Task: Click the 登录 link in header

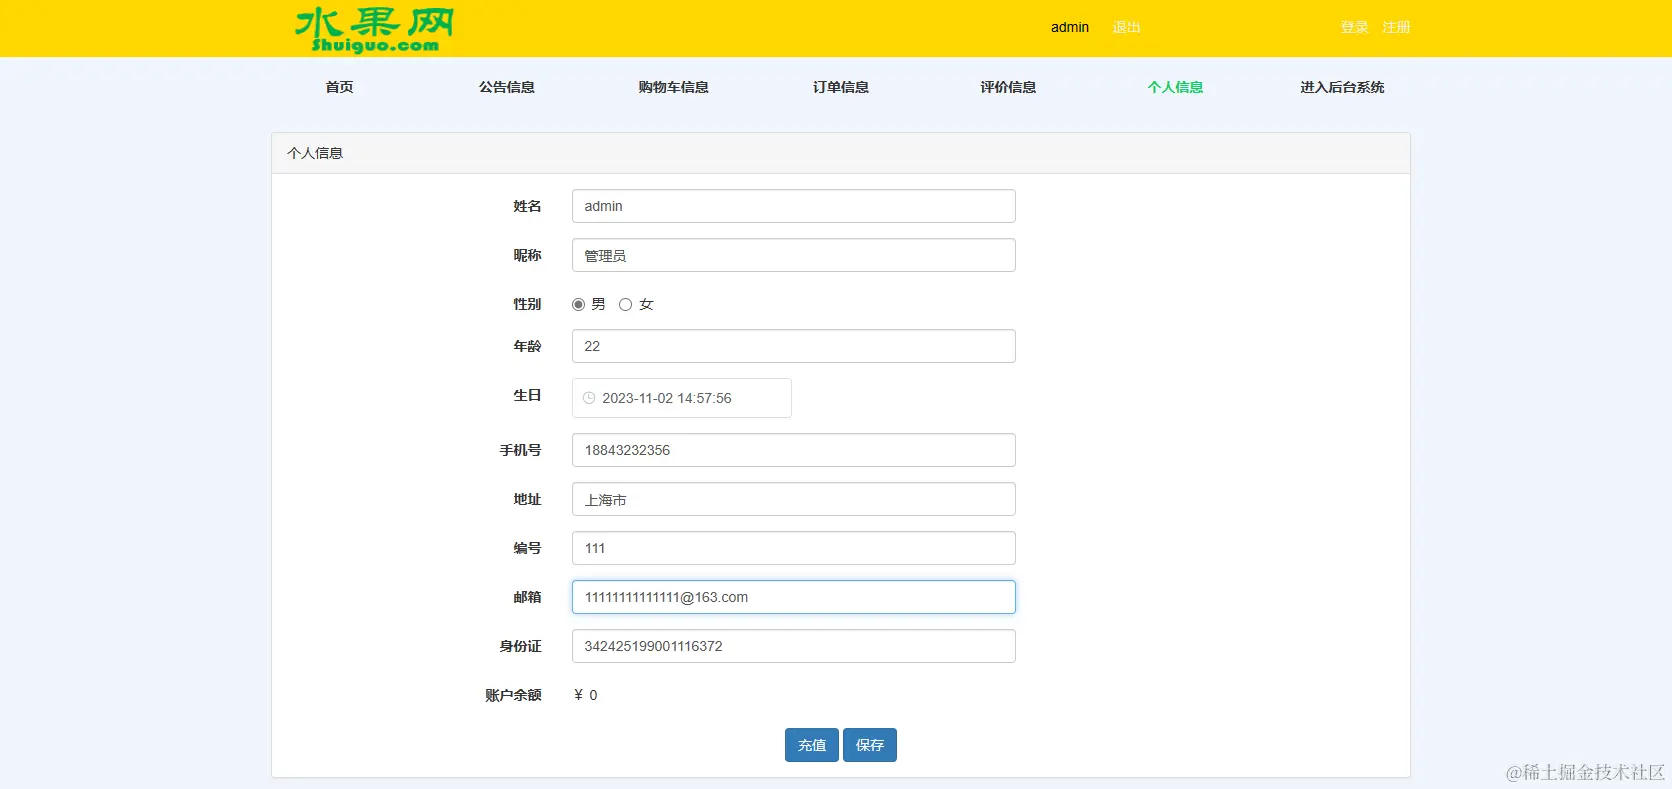Action: tap(1354, 27)
